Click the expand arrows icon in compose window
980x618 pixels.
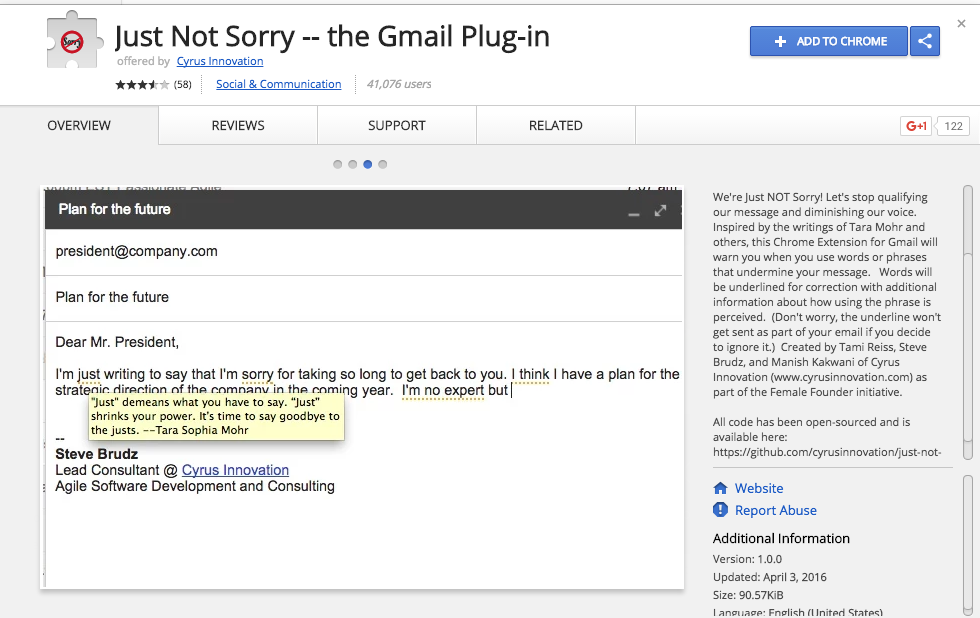click(660, 211)
